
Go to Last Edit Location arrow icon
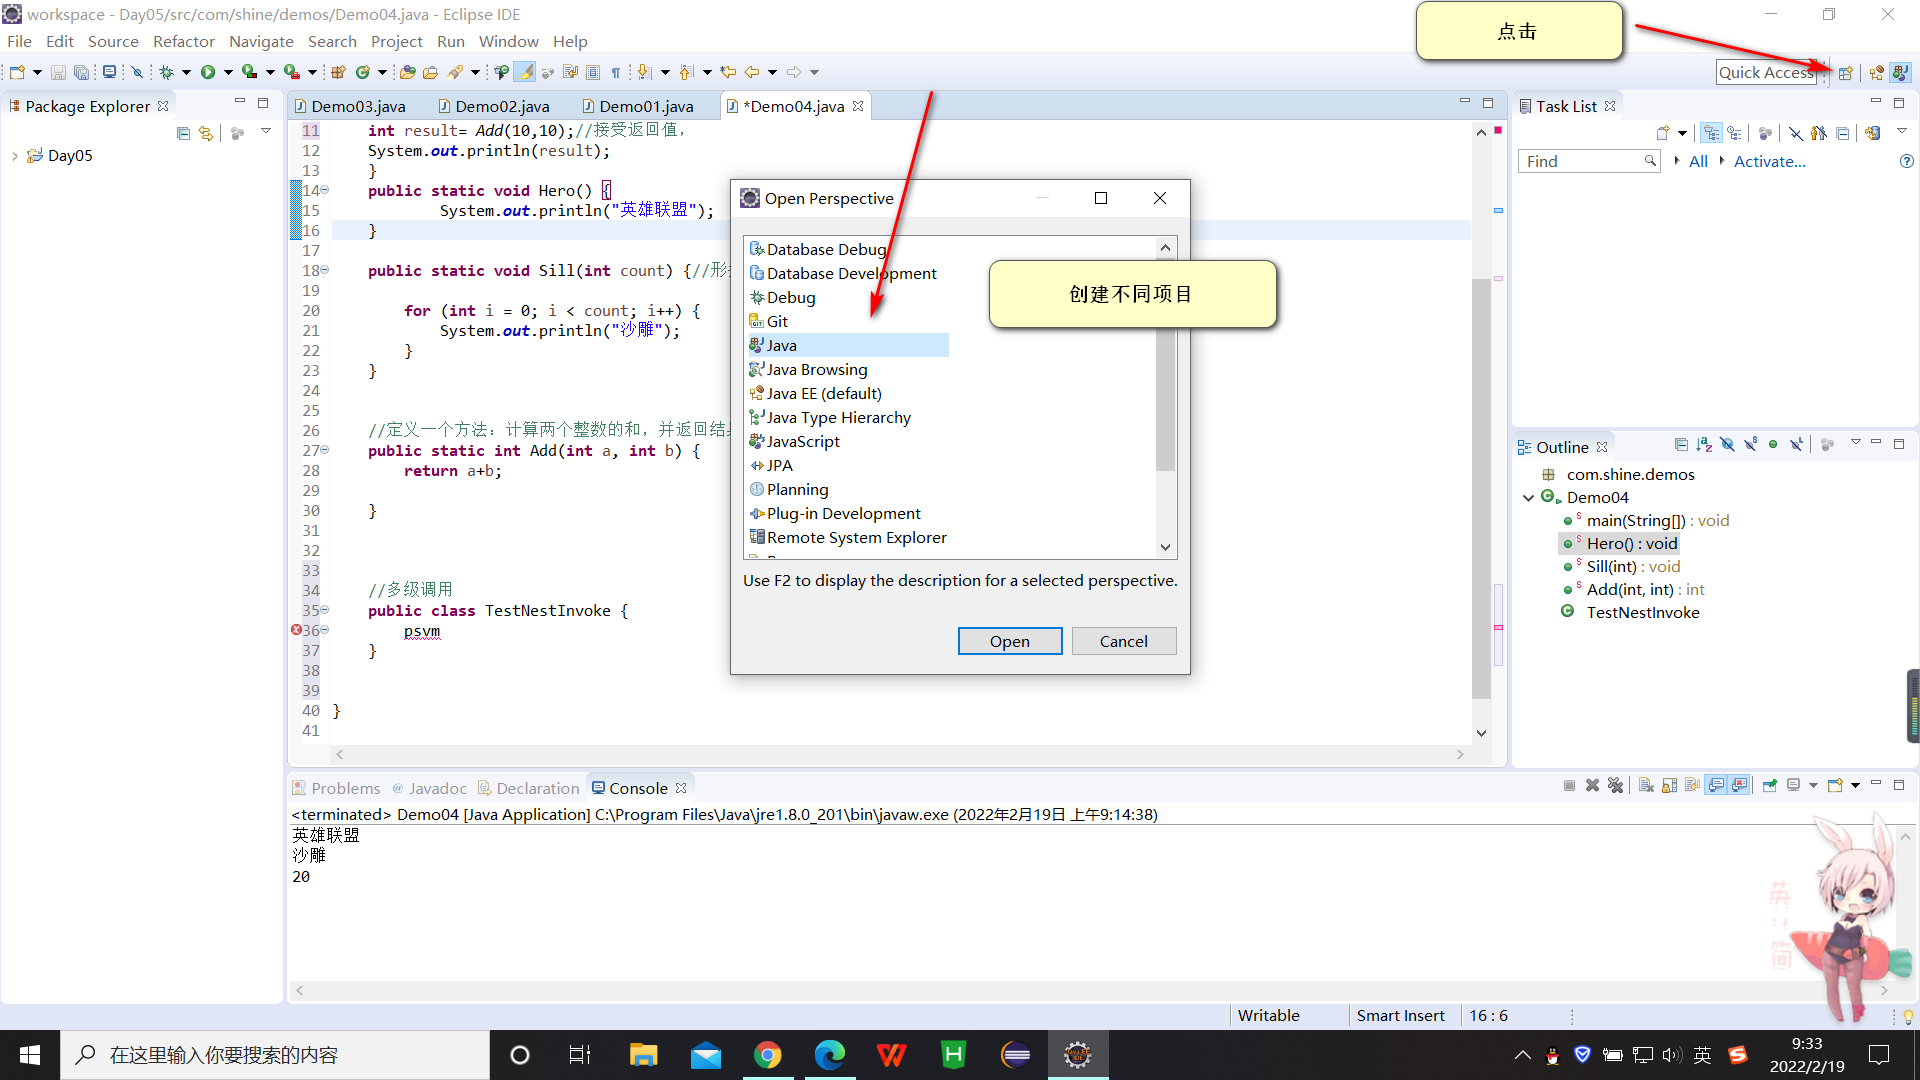click(728, 72)
